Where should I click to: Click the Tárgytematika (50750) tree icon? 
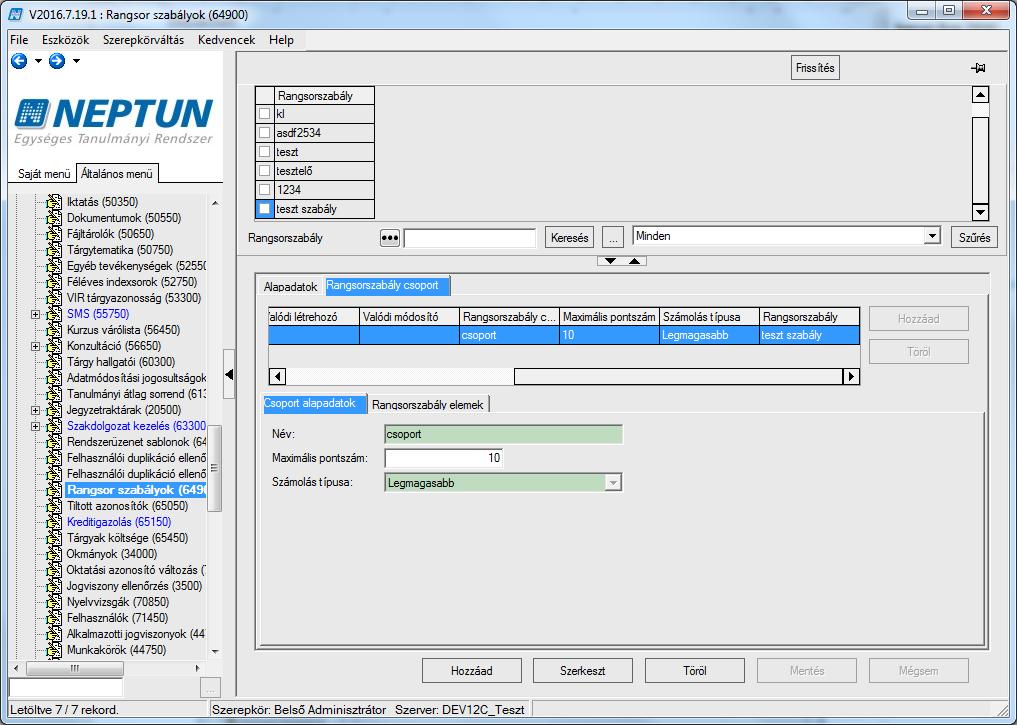click(x=54, y=250)
